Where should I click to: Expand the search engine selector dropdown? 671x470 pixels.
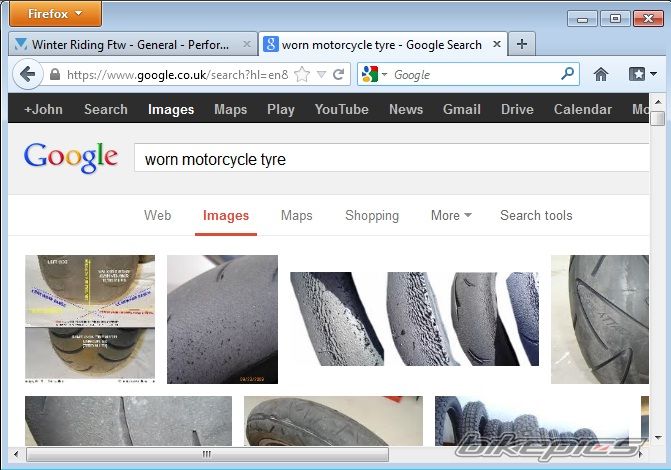374,74
